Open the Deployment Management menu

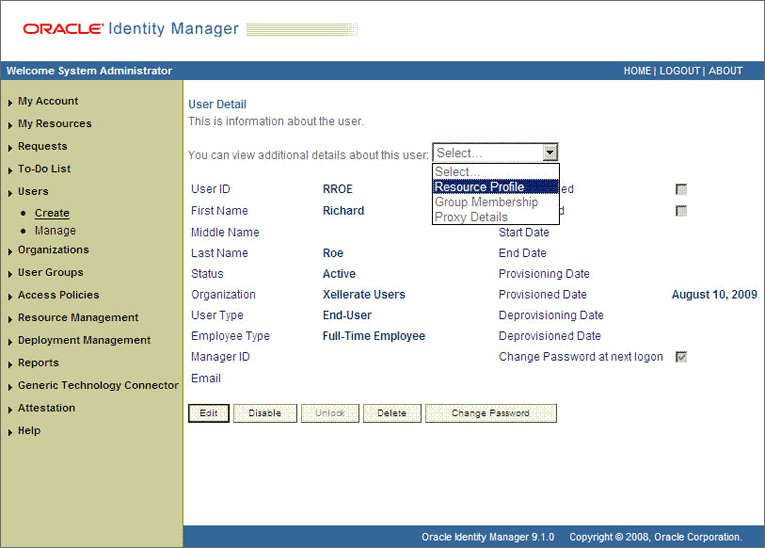pos(84,340)
